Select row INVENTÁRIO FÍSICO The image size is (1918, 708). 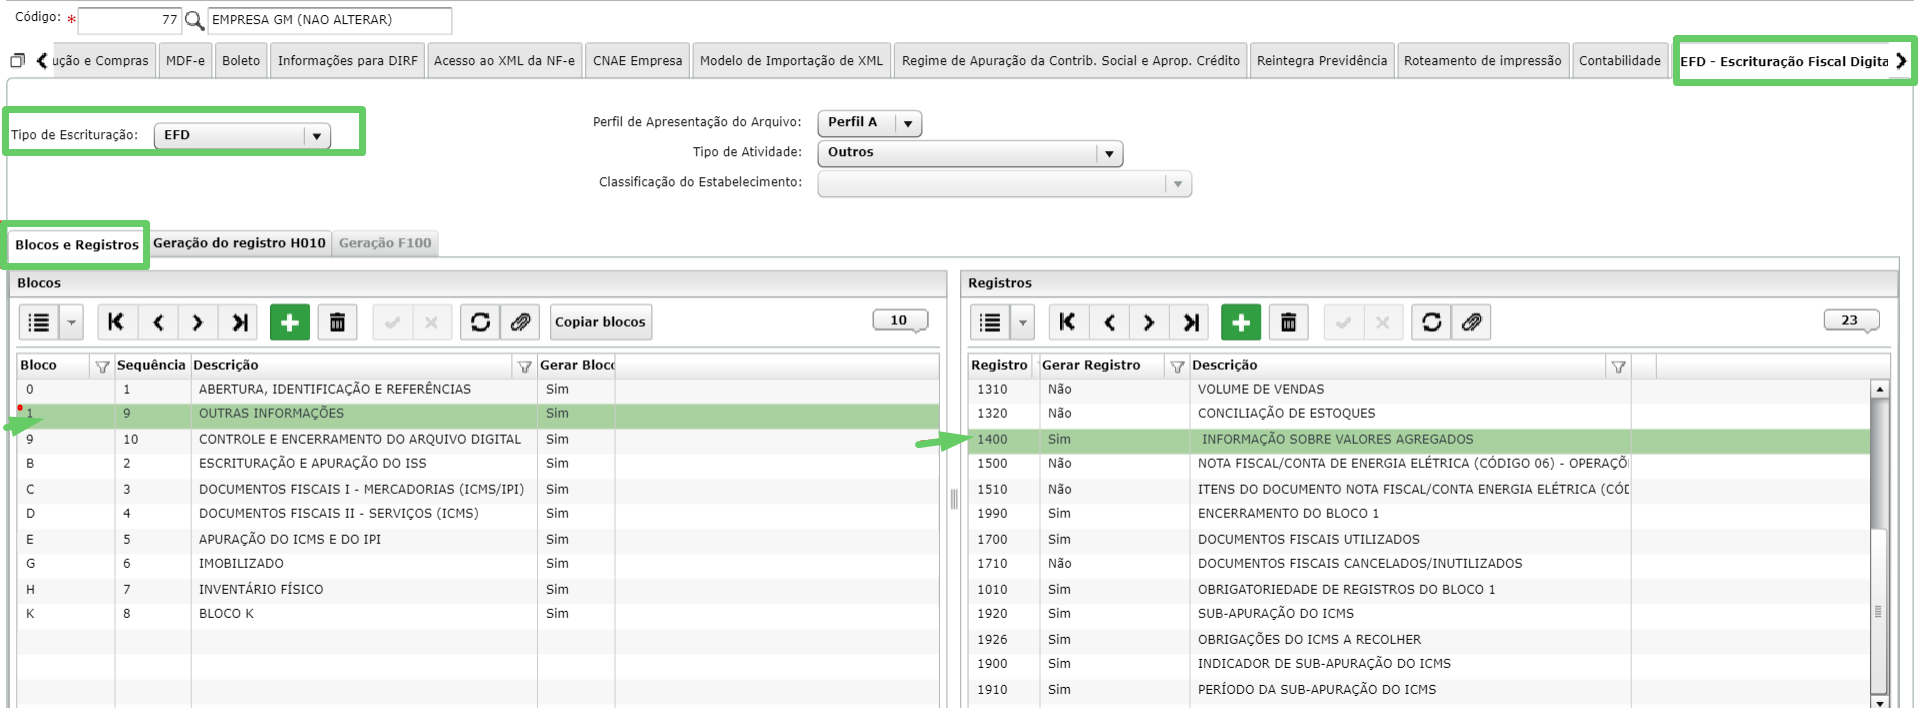click(x=478, y=589)
